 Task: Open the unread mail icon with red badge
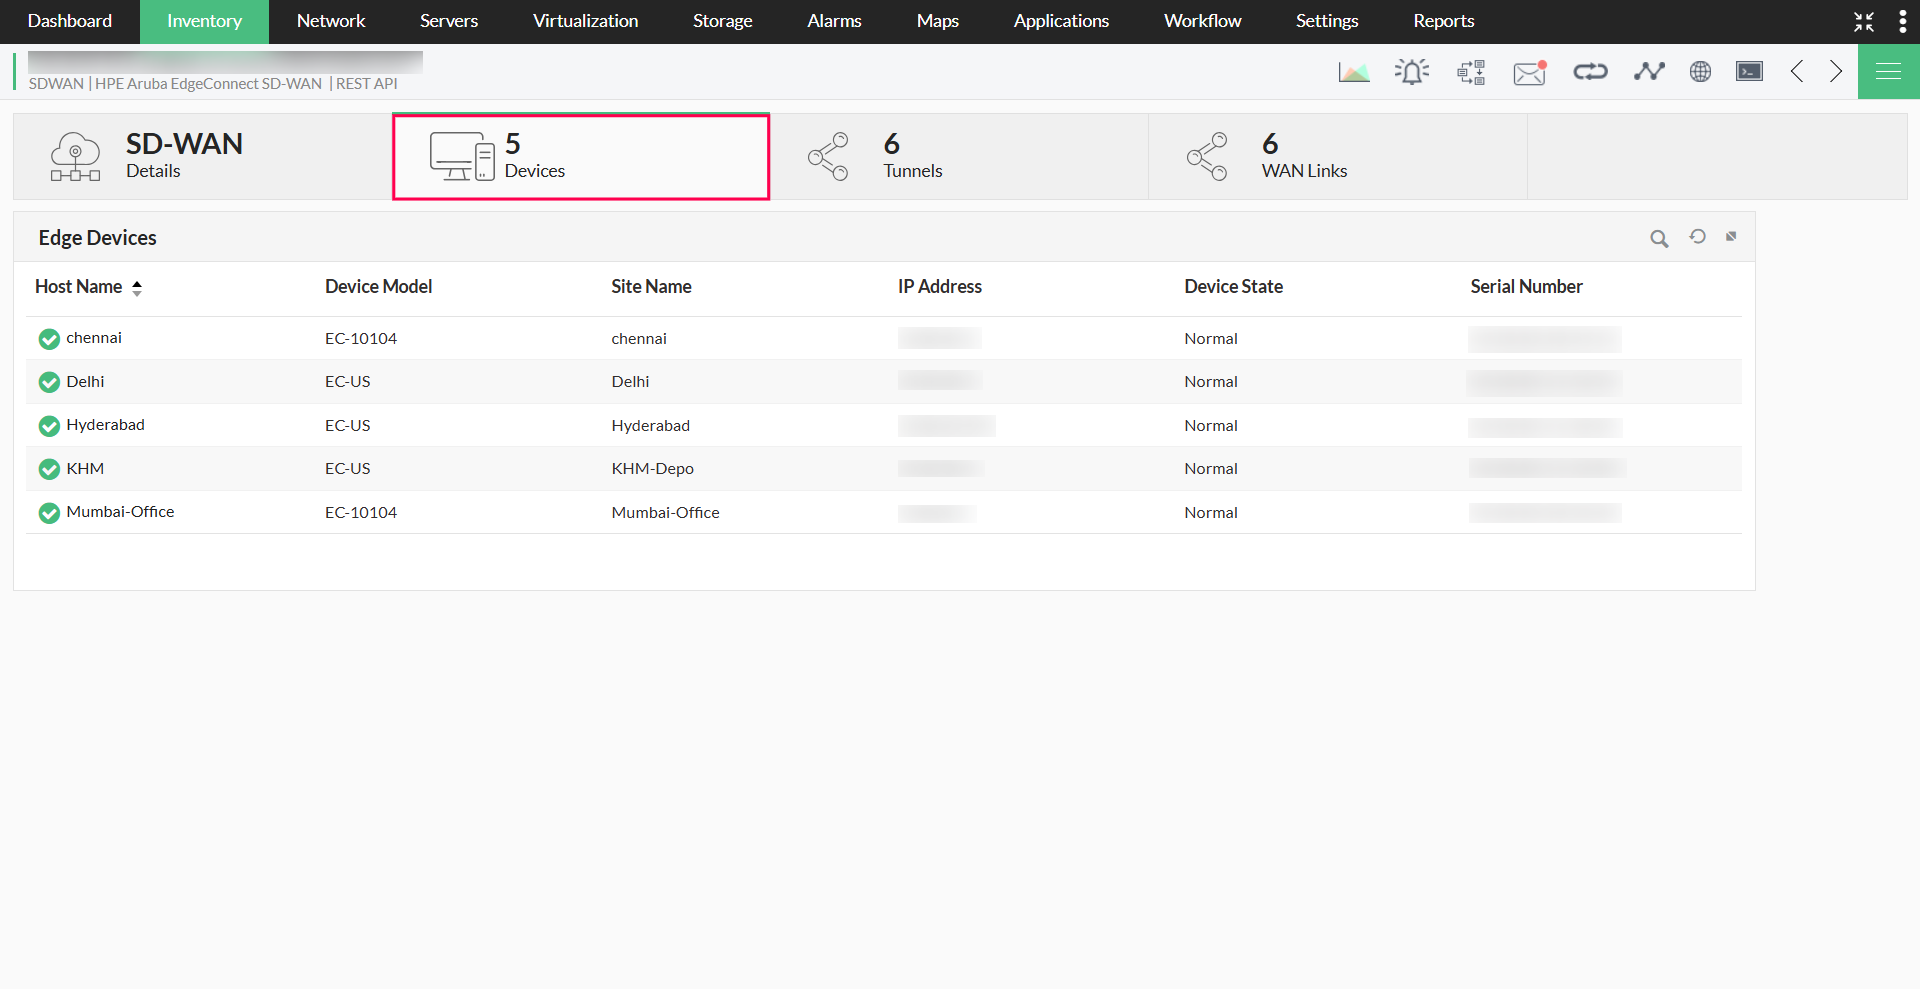click(1529, 71)
